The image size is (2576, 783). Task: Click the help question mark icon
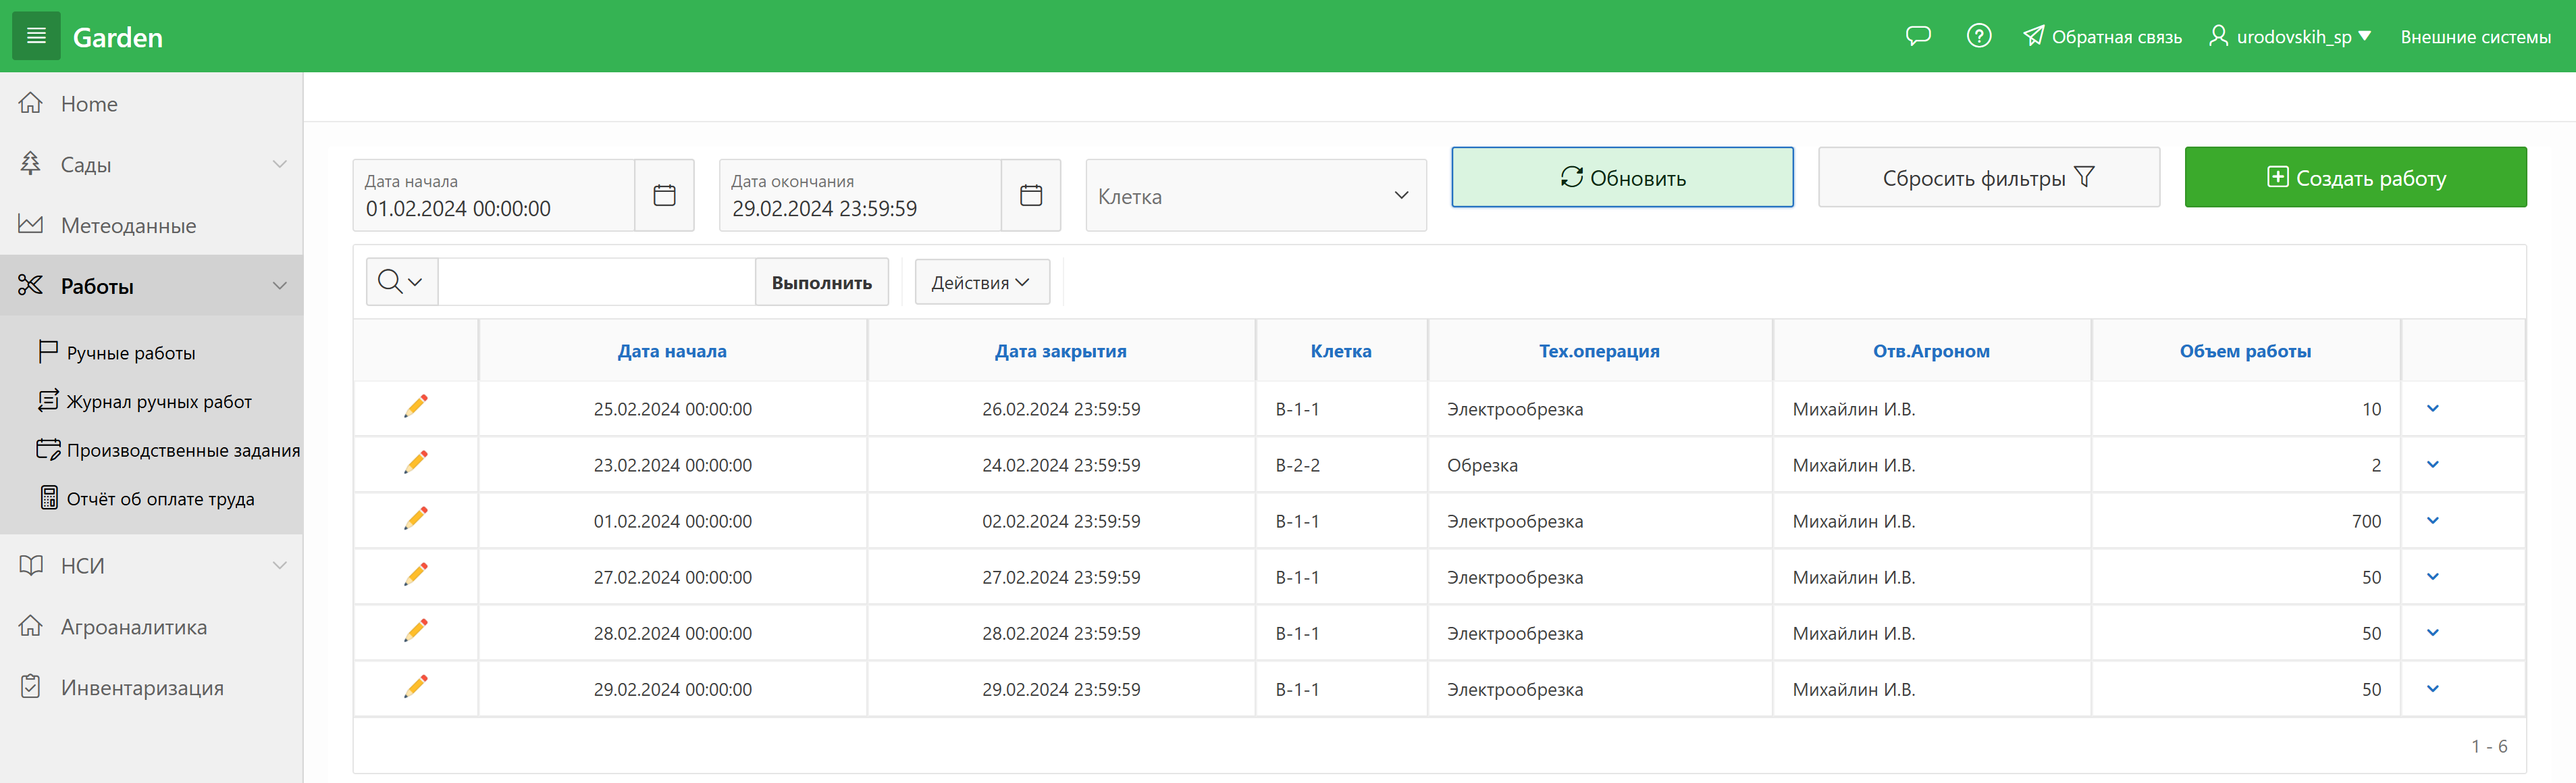(x=1978, y=37)
